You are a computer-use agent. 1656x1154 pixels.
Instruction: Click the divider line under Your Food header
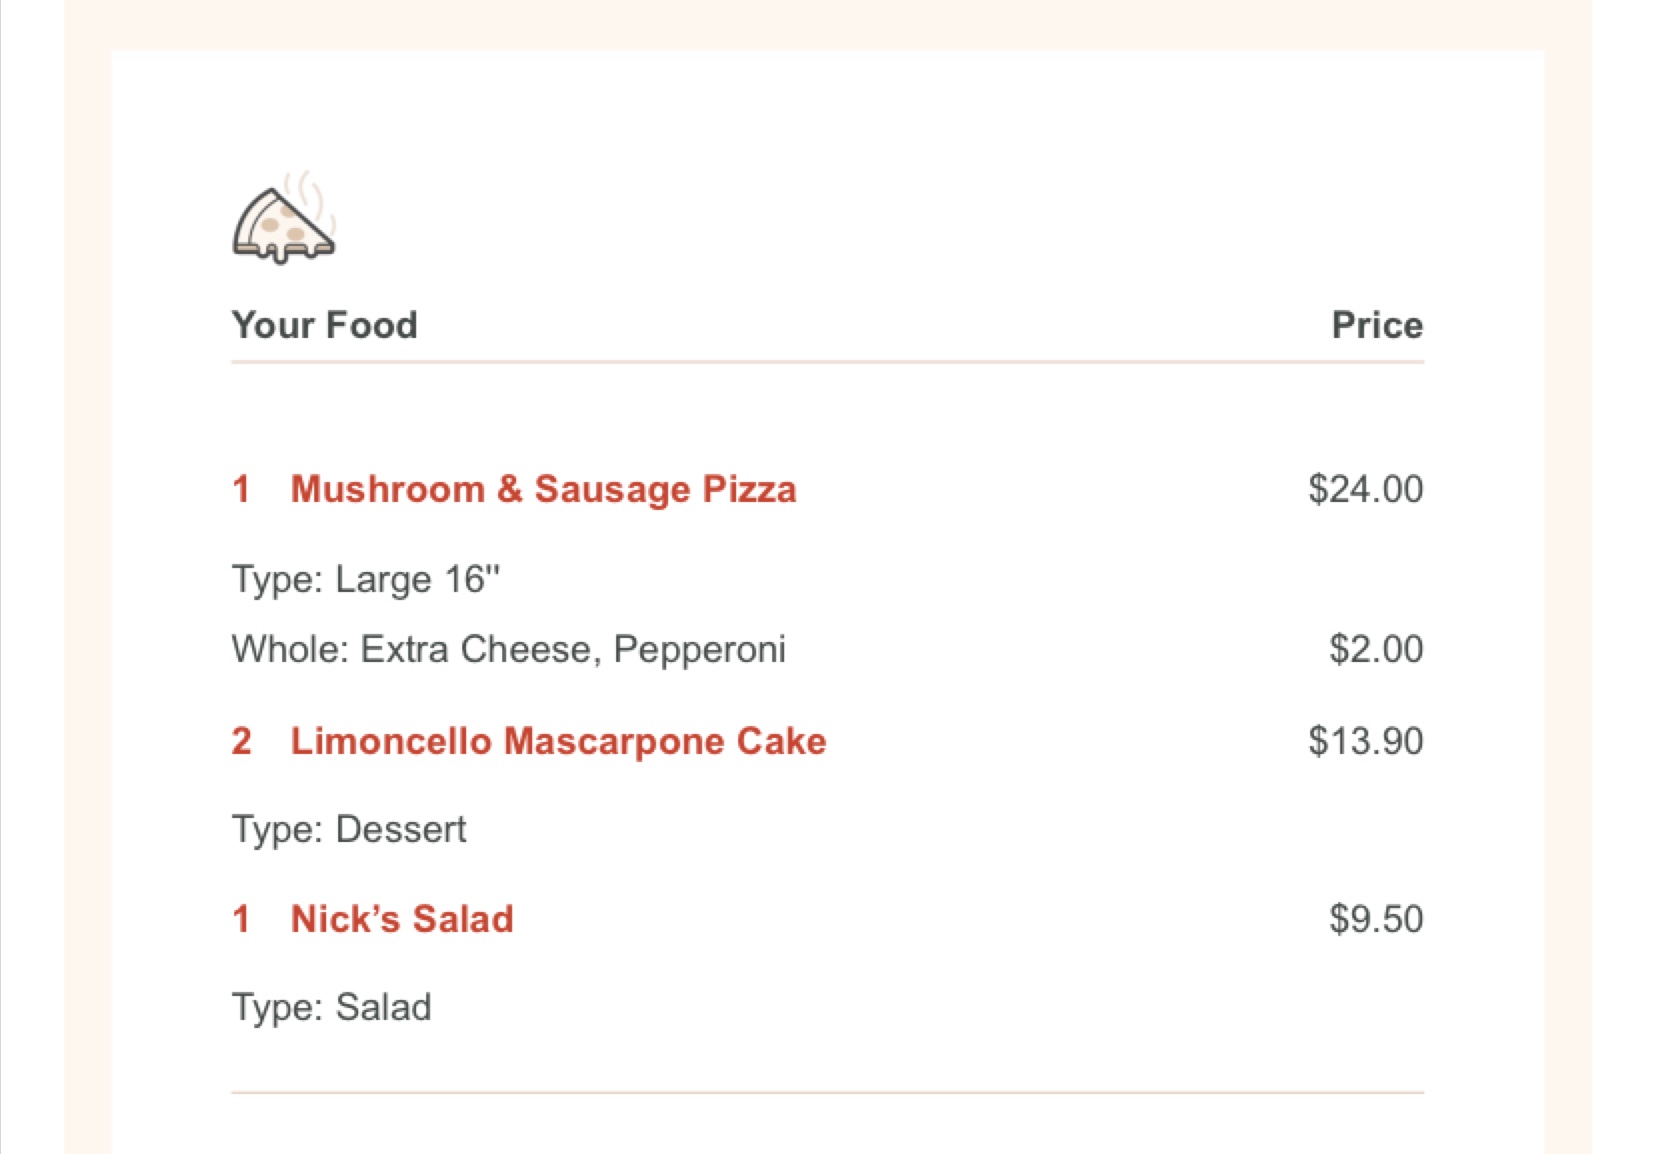pyautogui.click(x=827, y=362)
